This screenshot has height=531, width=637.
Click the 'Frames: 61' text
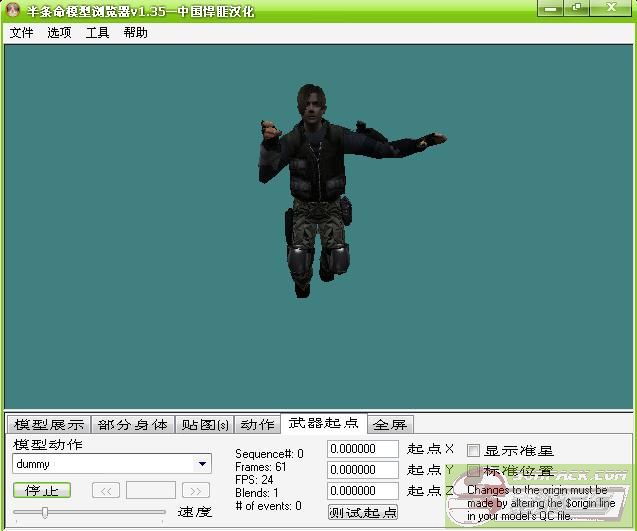[260, 467]
